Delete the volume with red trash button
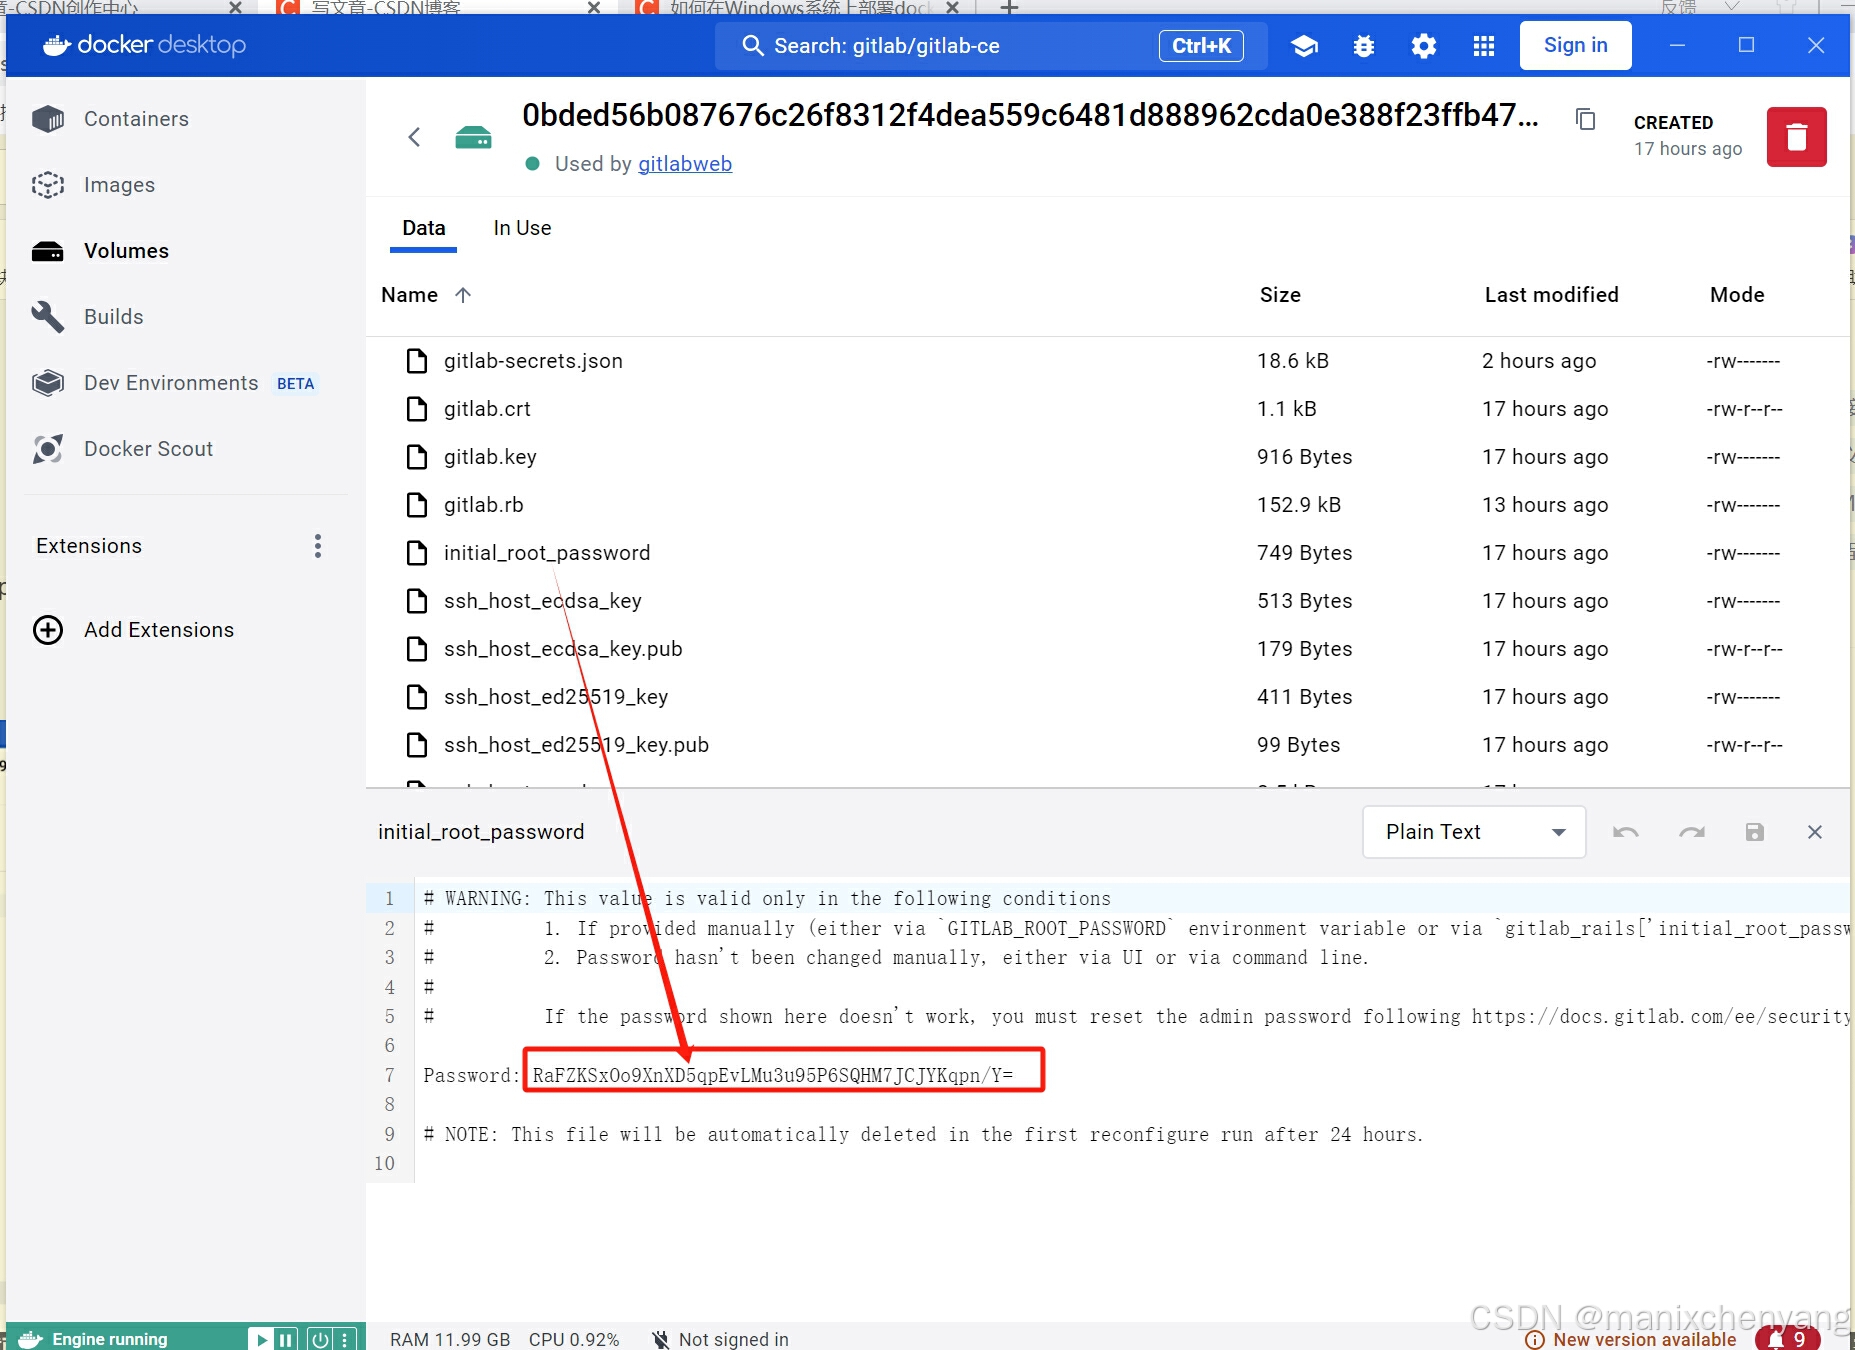The image size is (1855, 1350). [1796, 137]
